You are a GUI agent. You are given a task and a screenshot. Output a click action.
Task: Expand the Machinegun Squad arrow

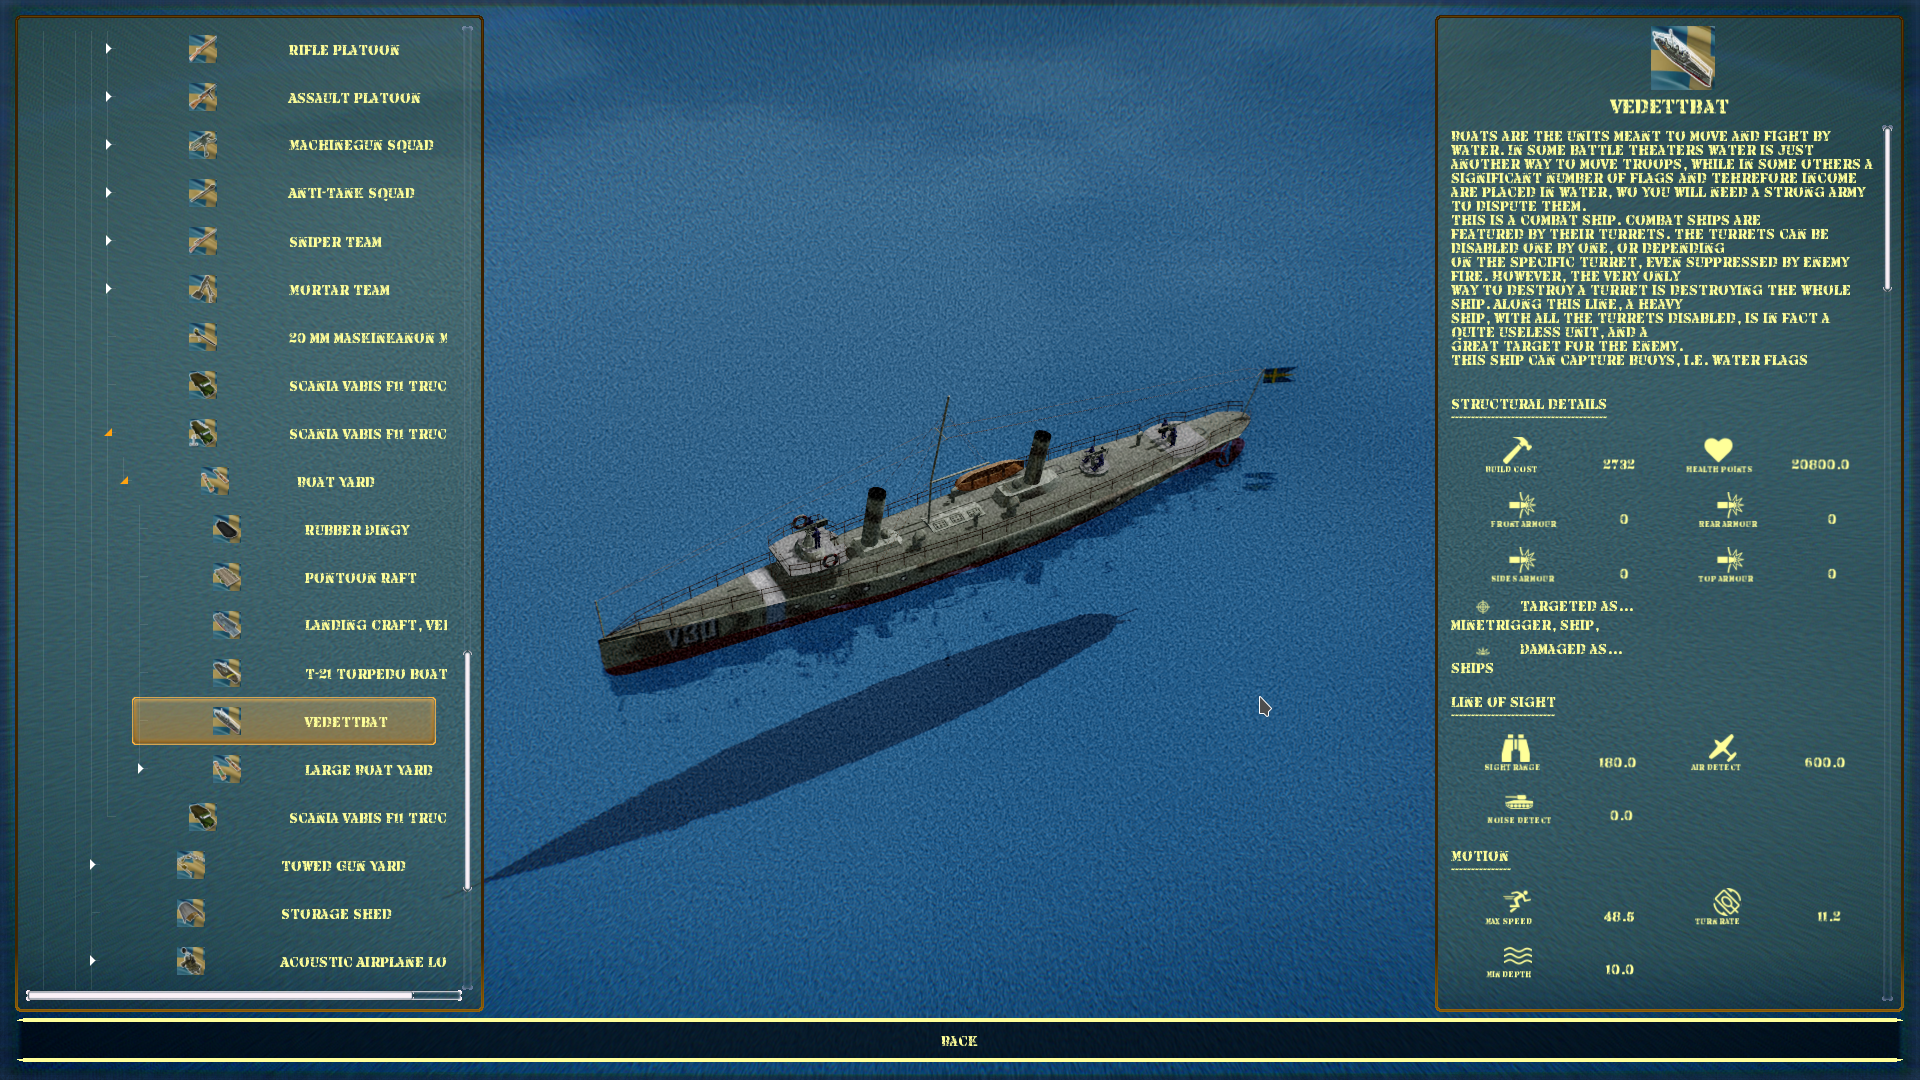(x=108, y=145)
